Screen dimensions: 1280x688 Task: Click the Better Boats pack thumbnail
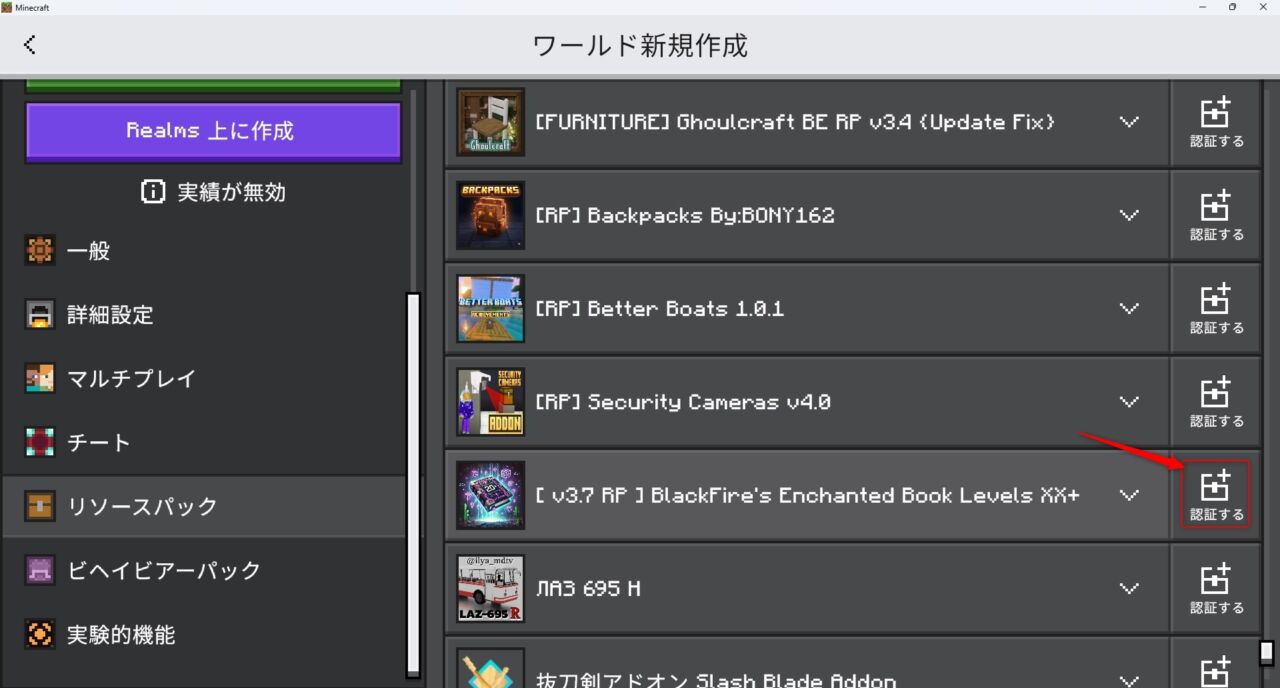pyautogui.click(x=490, y=308)
